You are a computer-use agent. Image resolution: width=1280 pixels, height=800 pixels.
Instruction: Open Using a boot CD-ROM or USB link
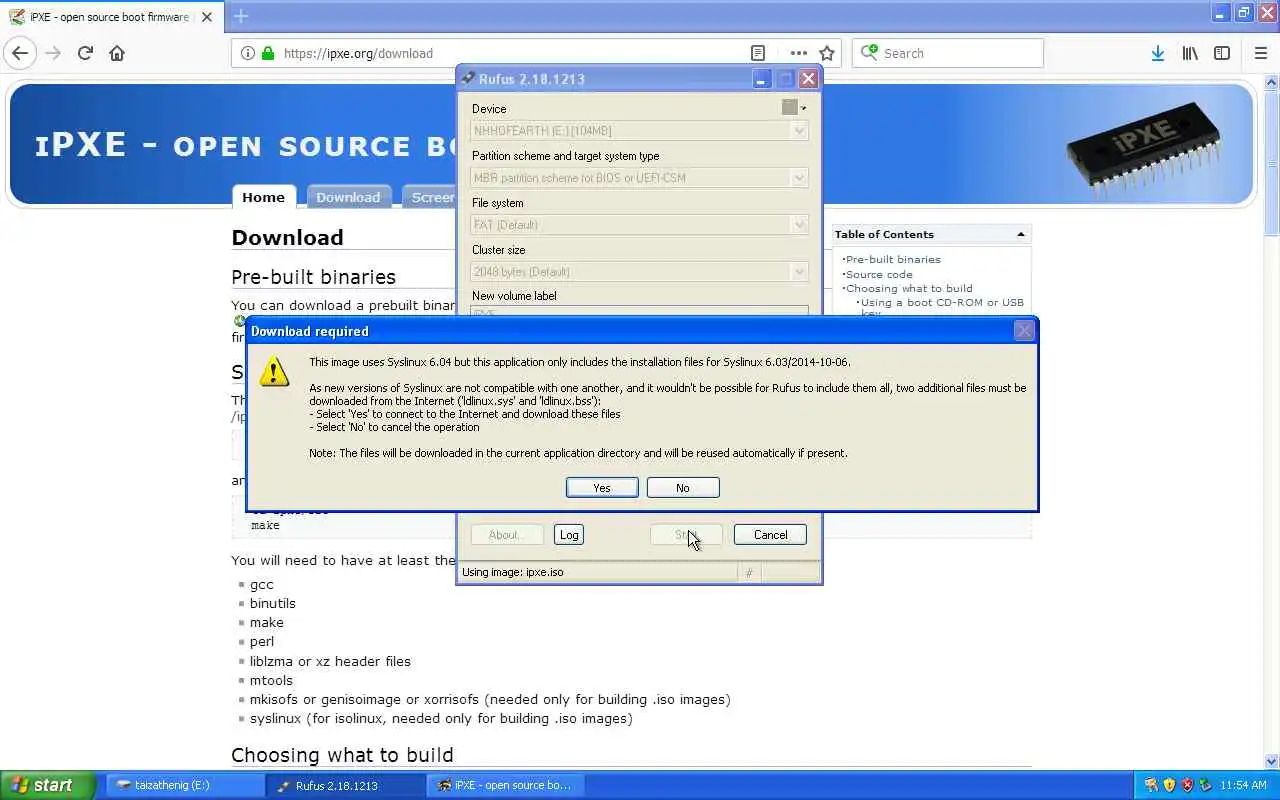[942, 302]
